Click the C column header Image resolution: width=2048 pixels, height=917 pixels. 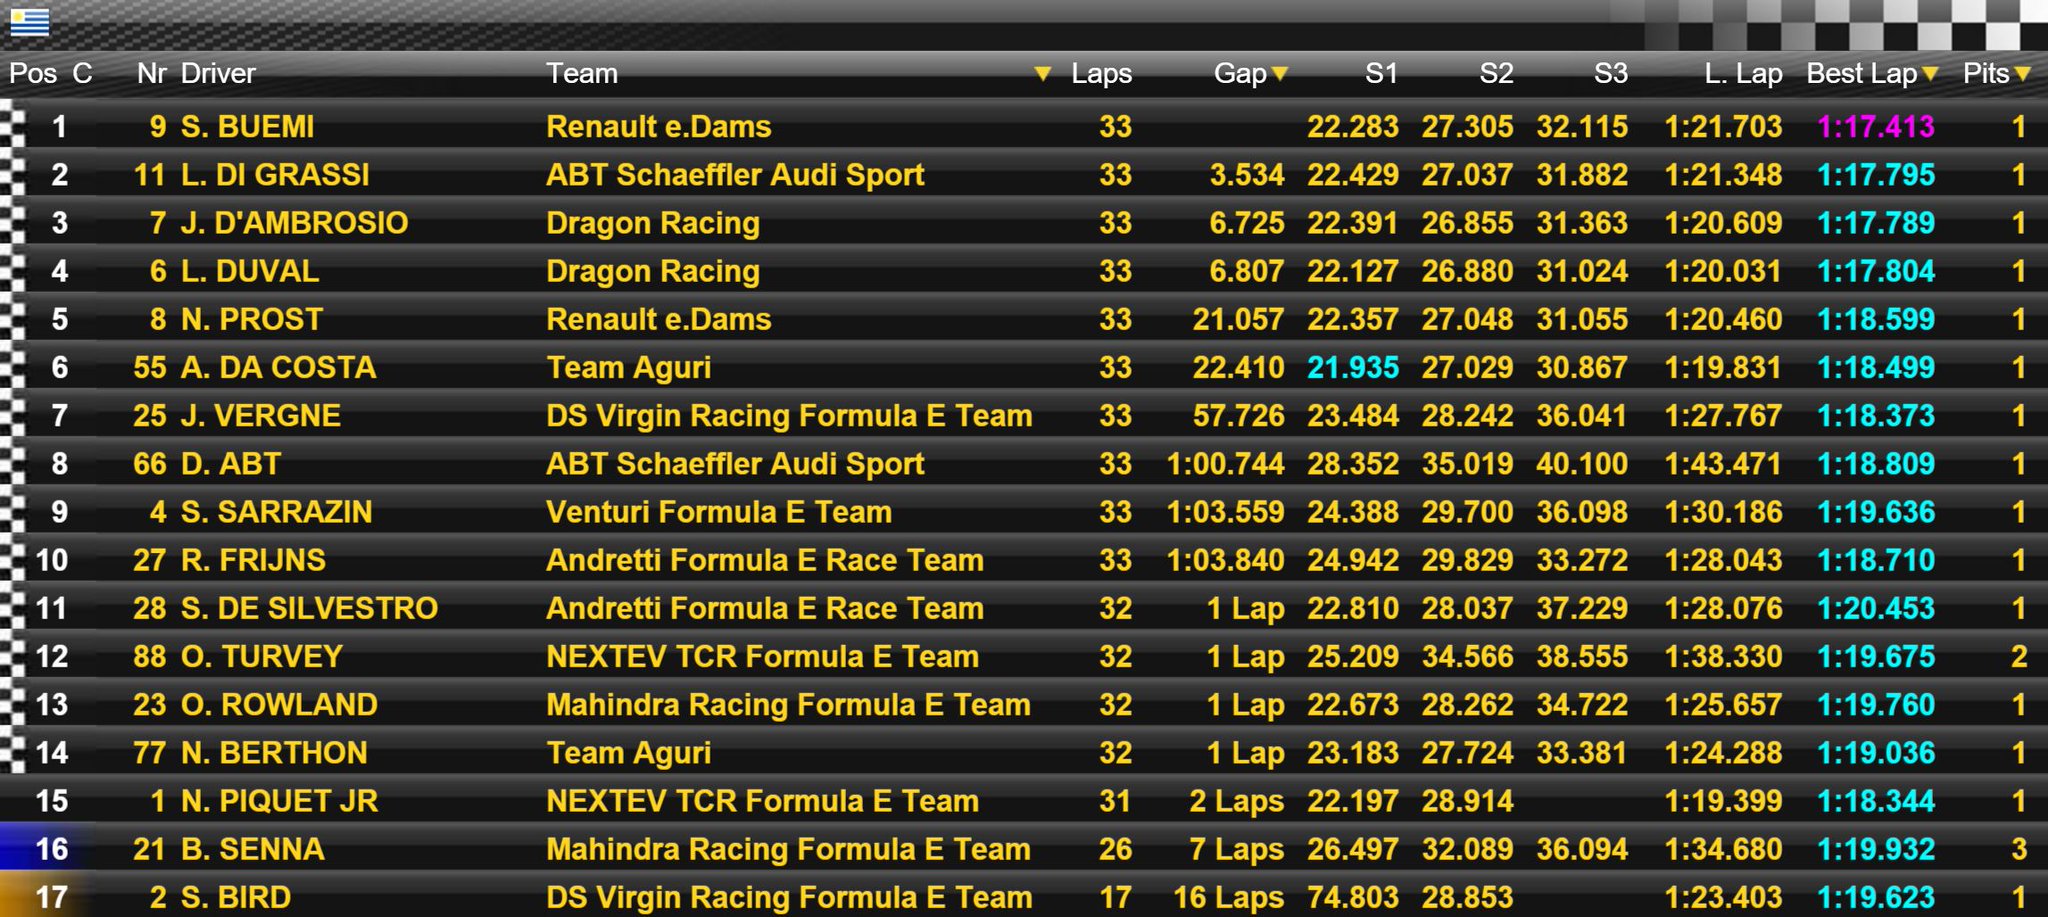coord(82,74)
